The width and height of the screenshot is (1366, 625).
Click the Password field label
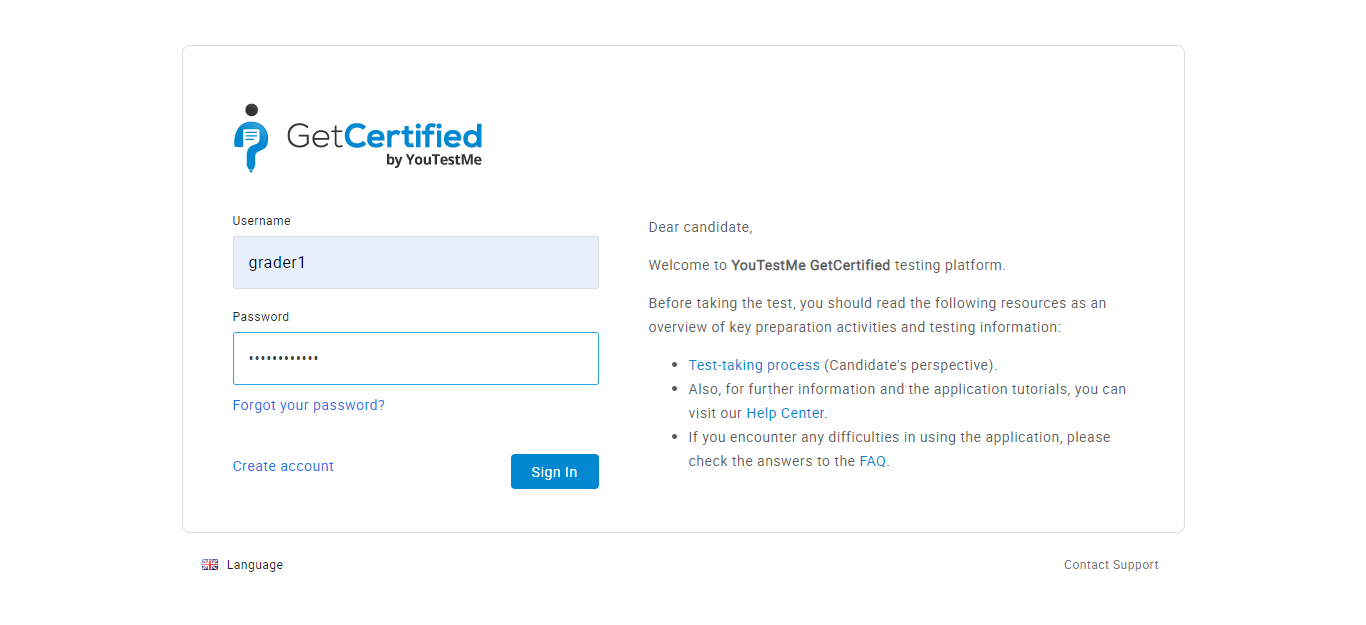tap(260, 317)
